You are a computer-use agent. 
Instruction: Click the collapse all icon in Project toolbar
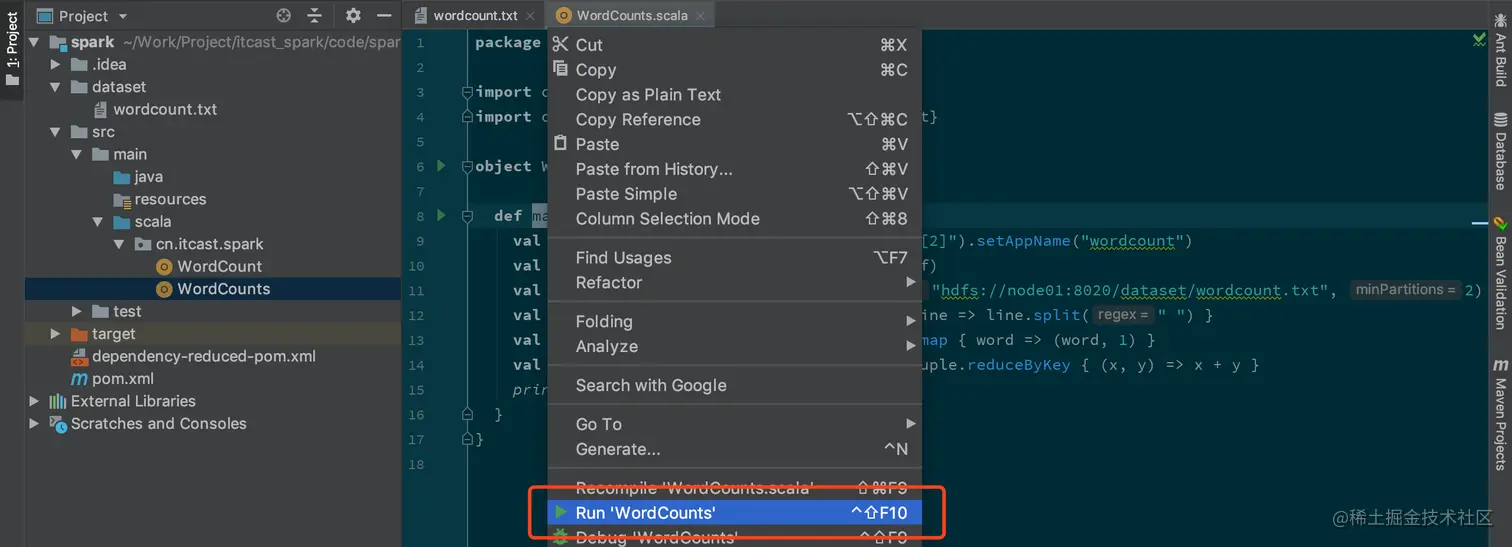pyautogui.click(x=314, y=15)
